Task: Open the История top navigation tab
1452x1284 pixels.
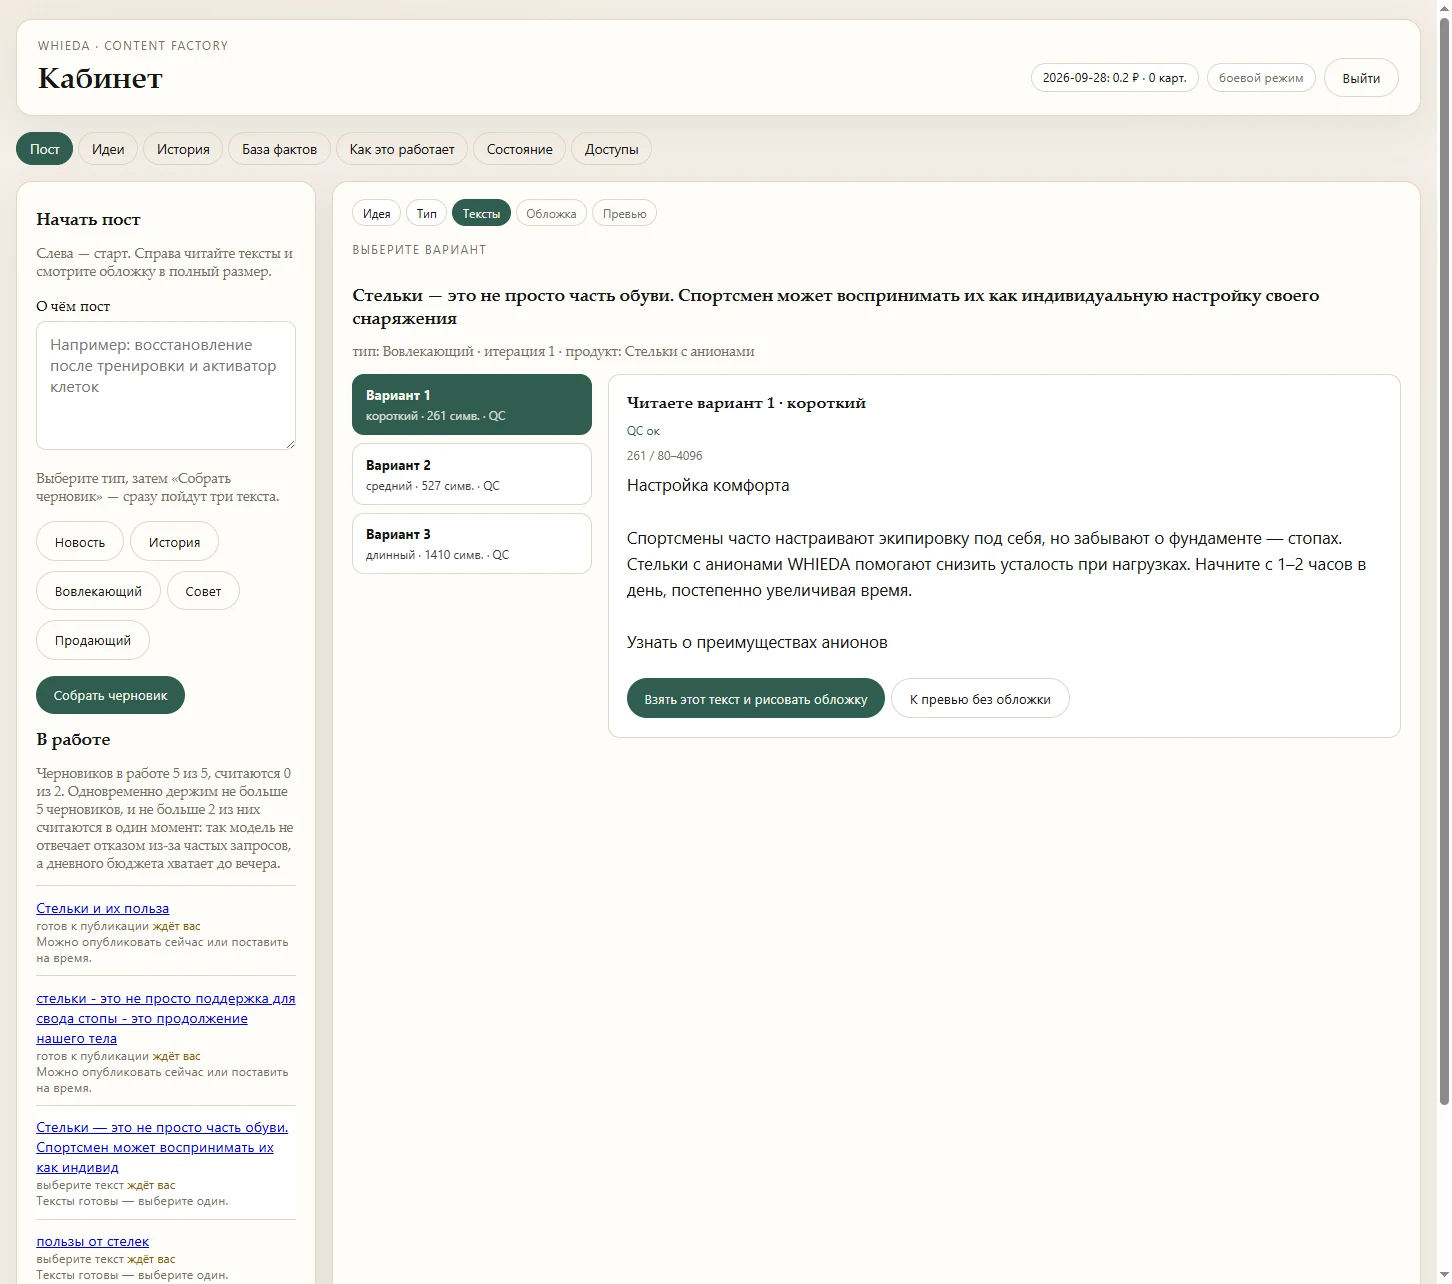Action: 183,149
